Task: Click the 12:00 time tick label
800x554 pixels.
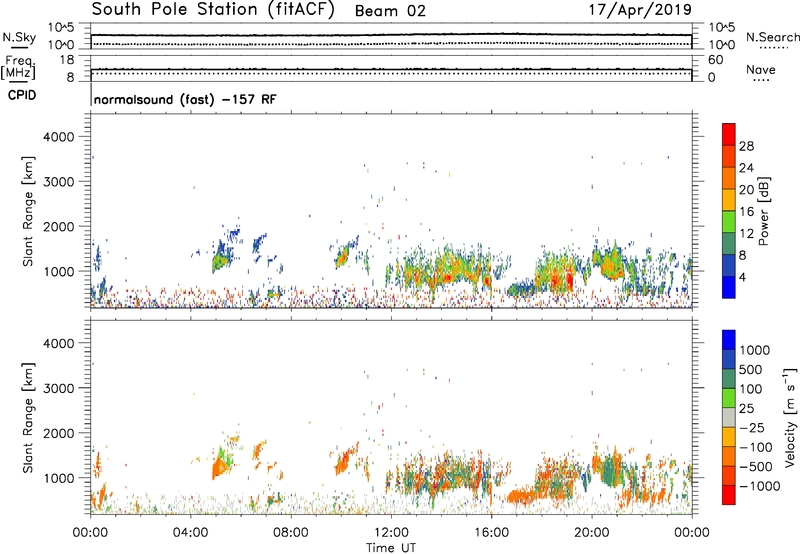Action: 391,533
